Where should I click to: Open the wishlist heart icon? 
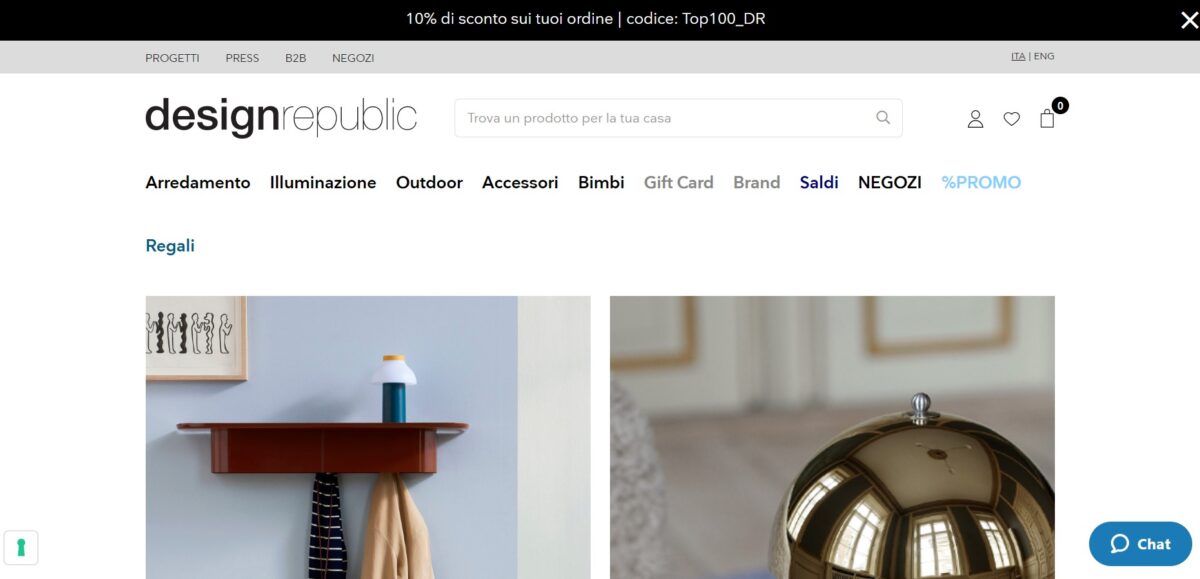pyautogui.click(x=1012, y=119)
